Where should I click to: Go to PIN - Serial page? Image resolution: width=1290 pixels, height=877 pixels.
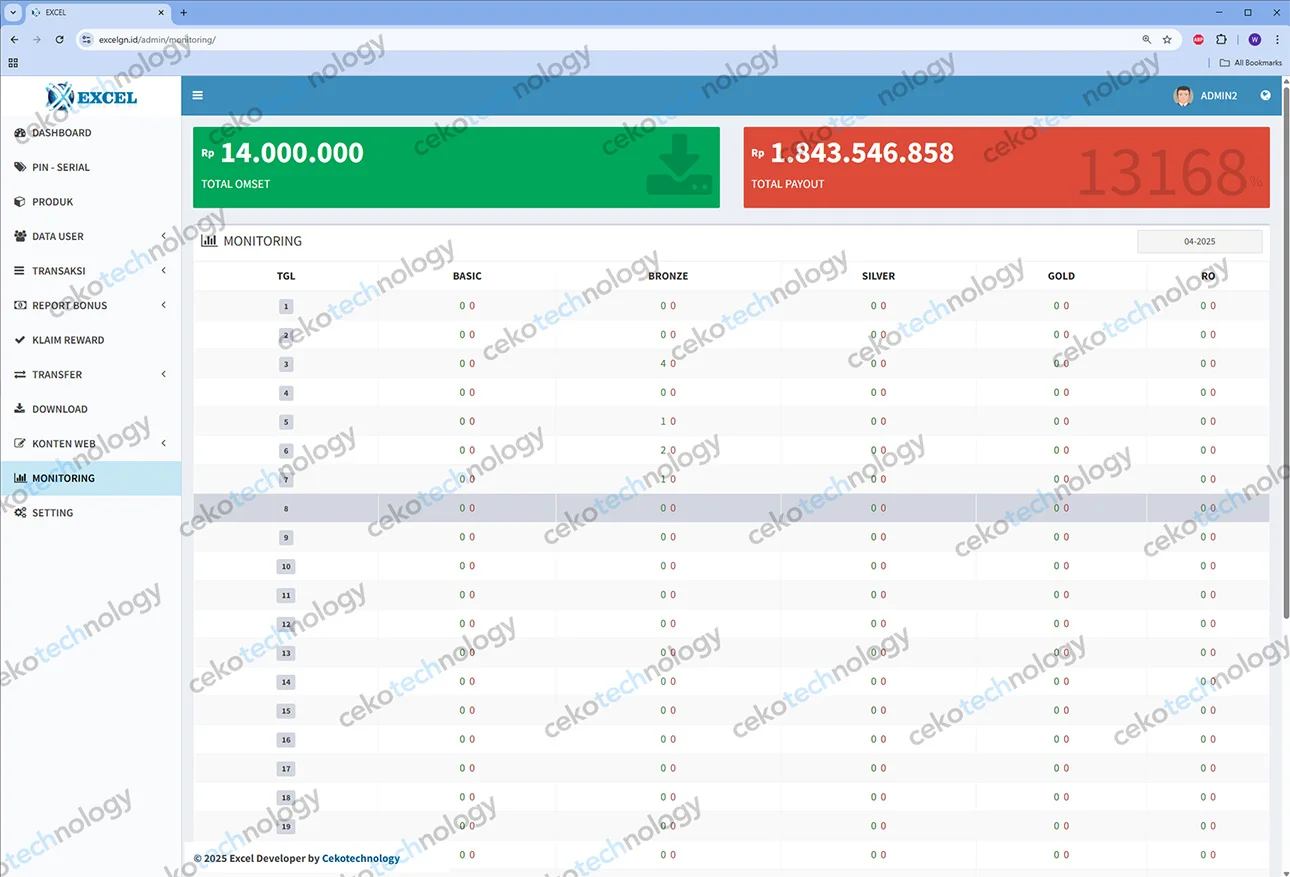pyautogui.click(x=60, y=168)
